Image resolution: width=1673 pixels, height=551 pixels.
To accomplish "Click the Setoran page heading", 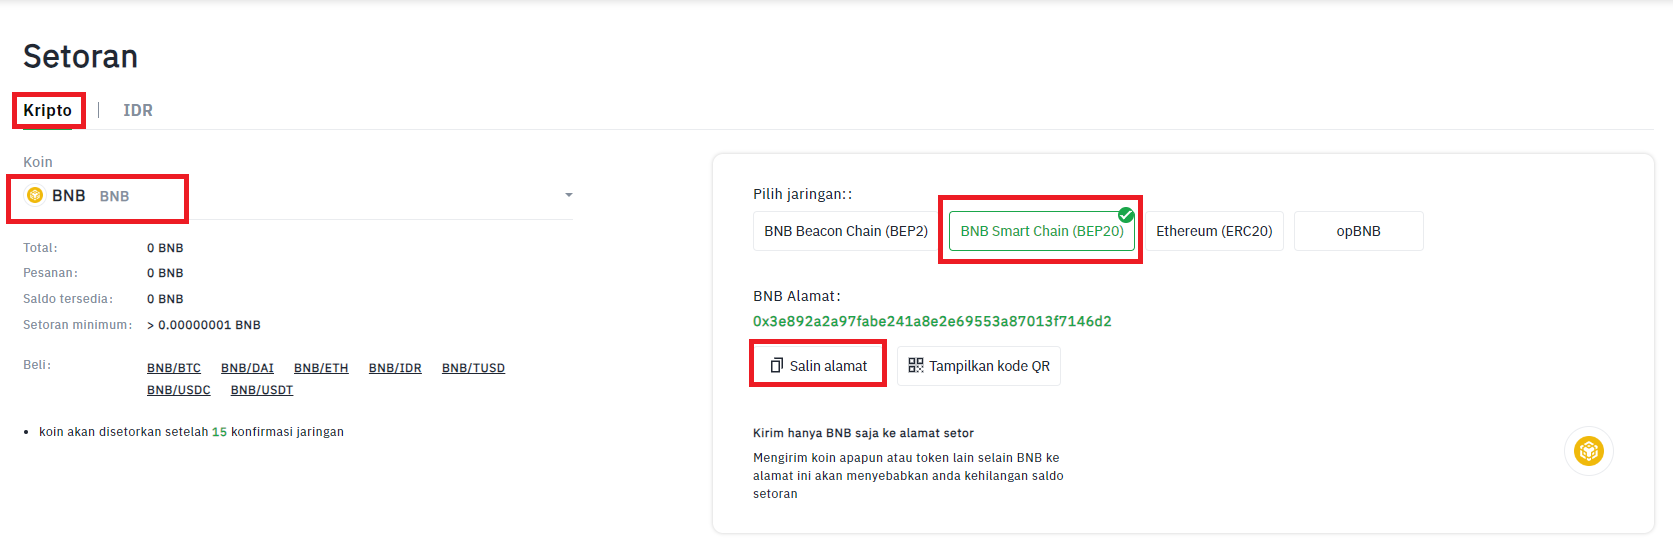I will coord(80,56).
